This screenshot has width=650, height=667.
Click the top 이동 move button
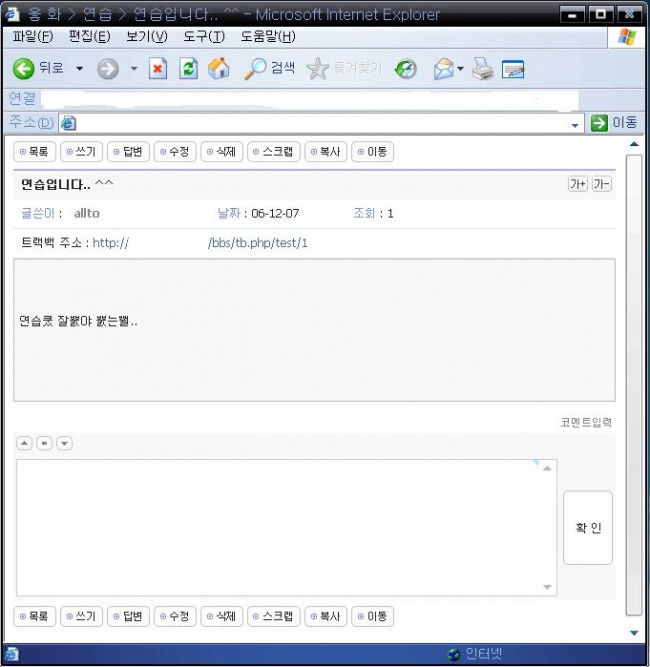point(373,152)
